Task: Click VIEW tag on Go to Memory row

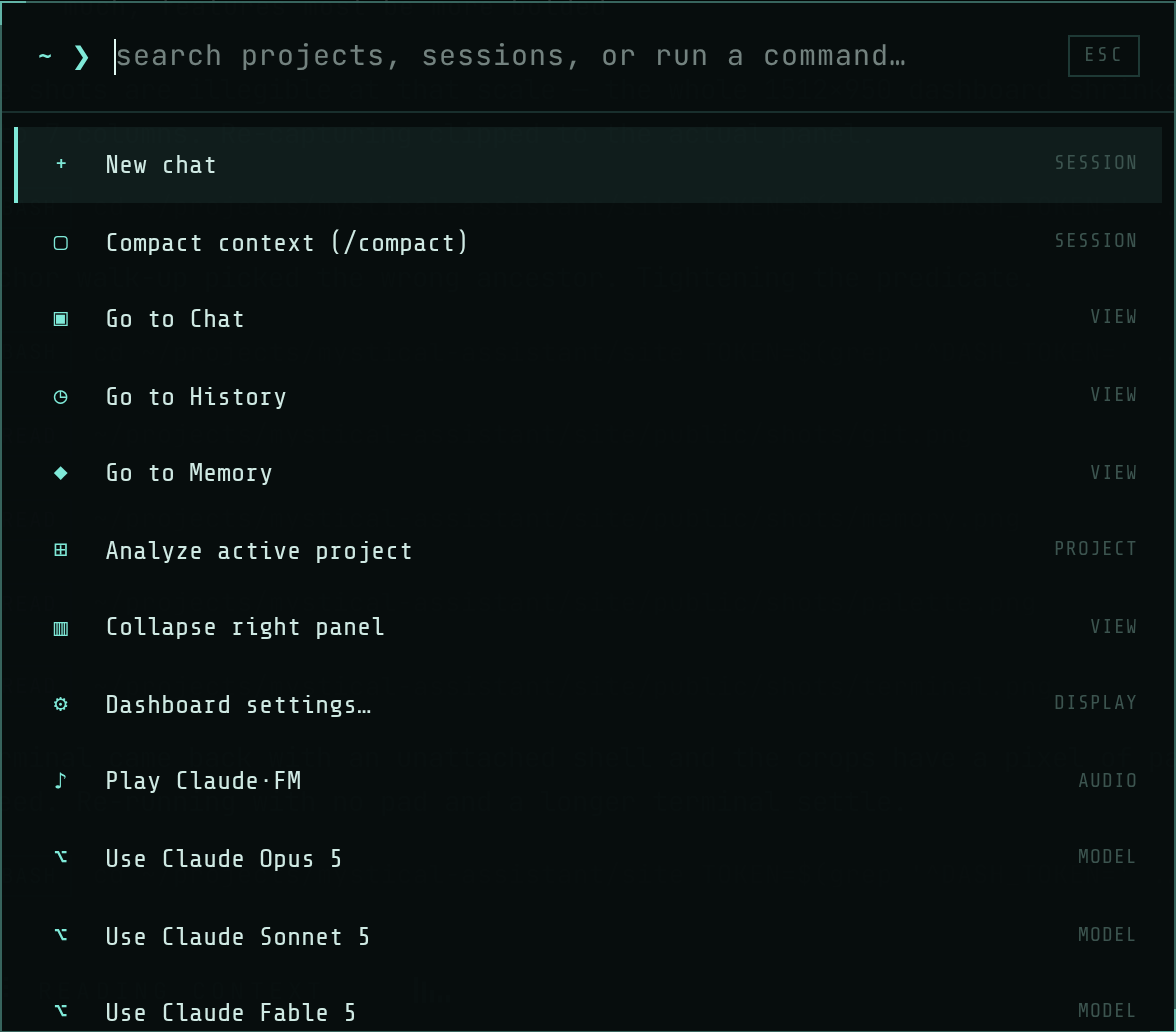Action: (x=1113, y=472)
